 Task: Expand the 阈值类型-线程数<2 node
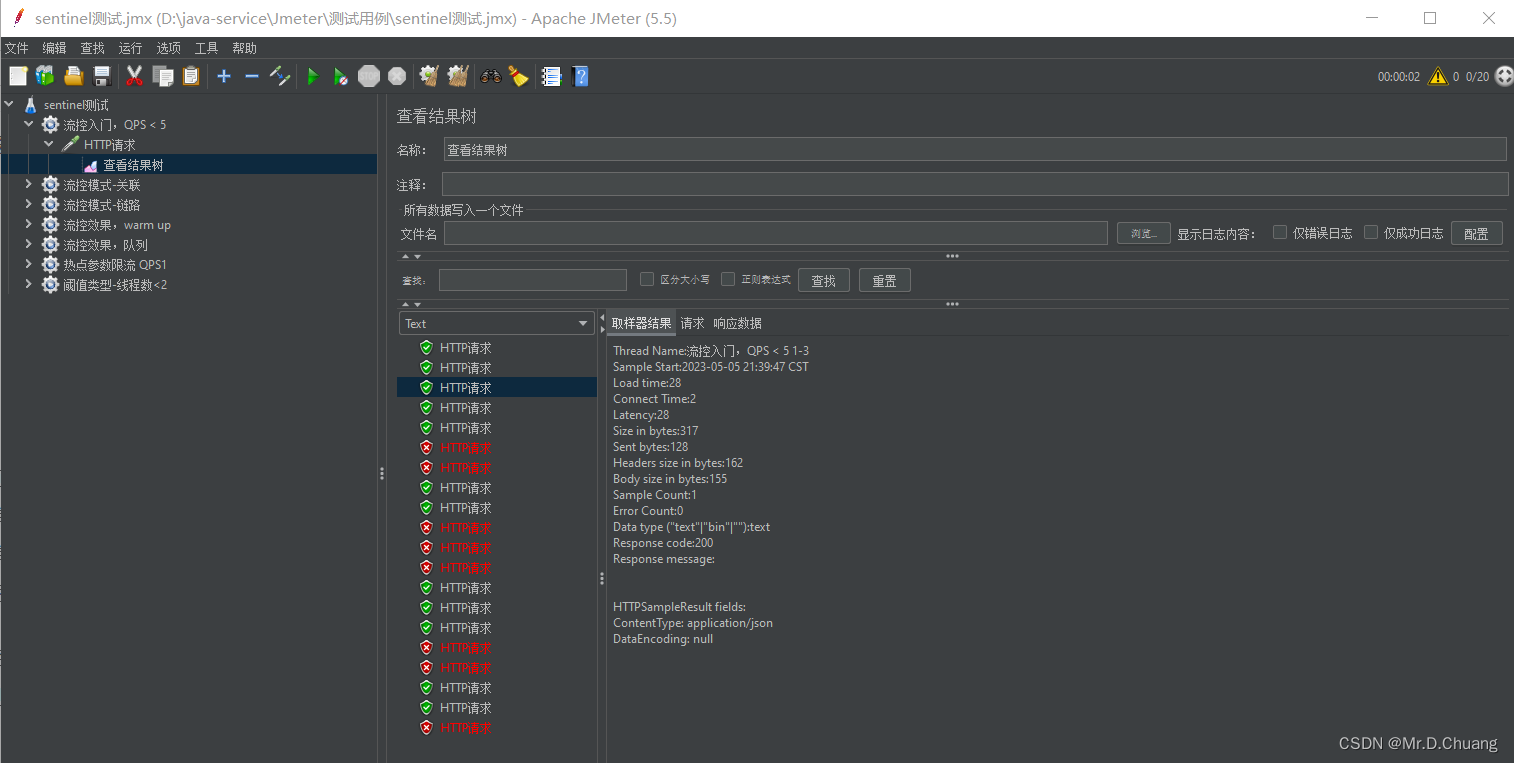[x=29, y=285]
